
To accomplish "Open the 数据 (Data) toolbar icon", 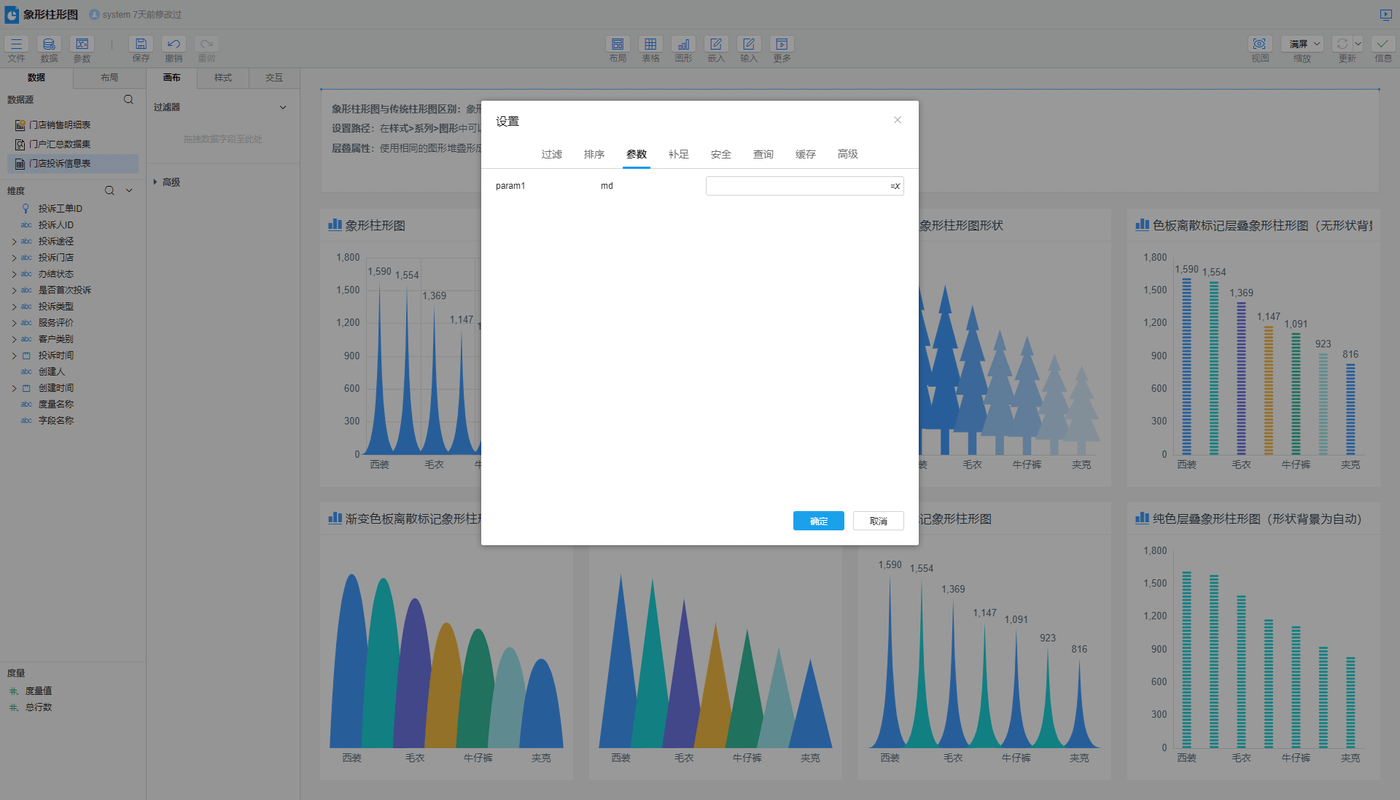I will pyautogui.click(x=49, y=44).
